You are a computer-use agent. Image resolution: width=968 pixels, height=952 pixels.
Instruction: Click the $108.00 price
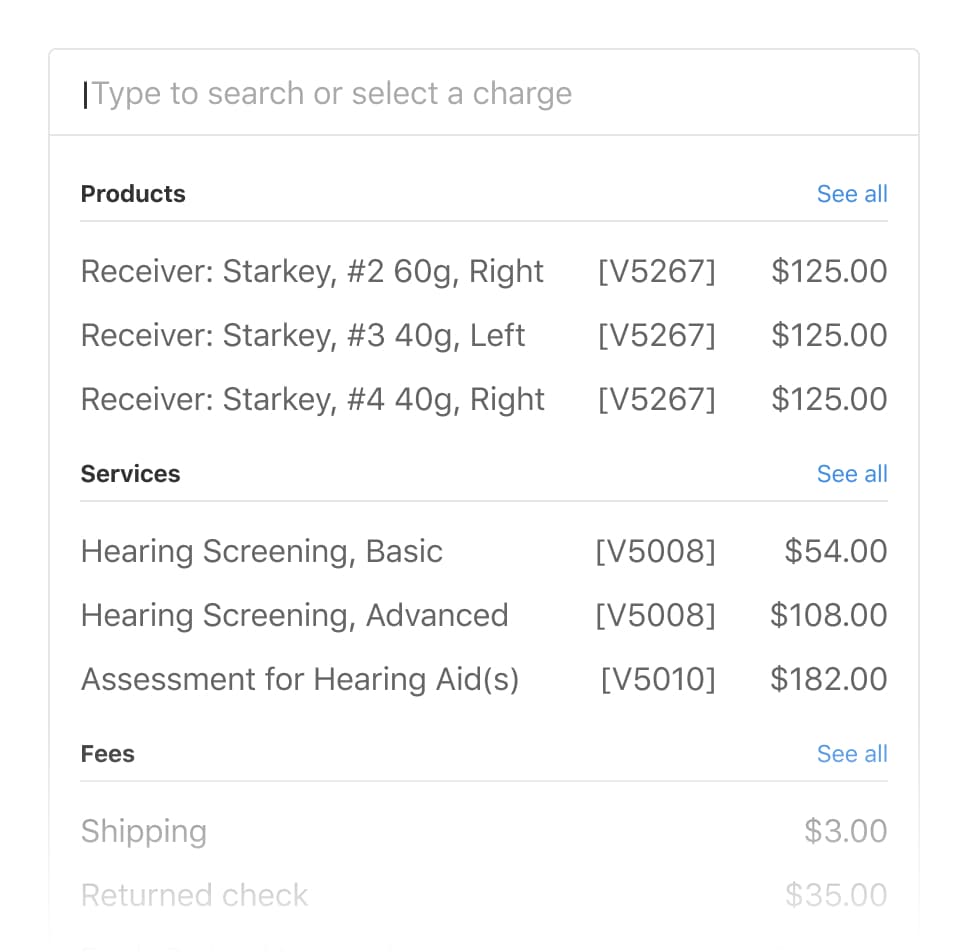point(829,616)
